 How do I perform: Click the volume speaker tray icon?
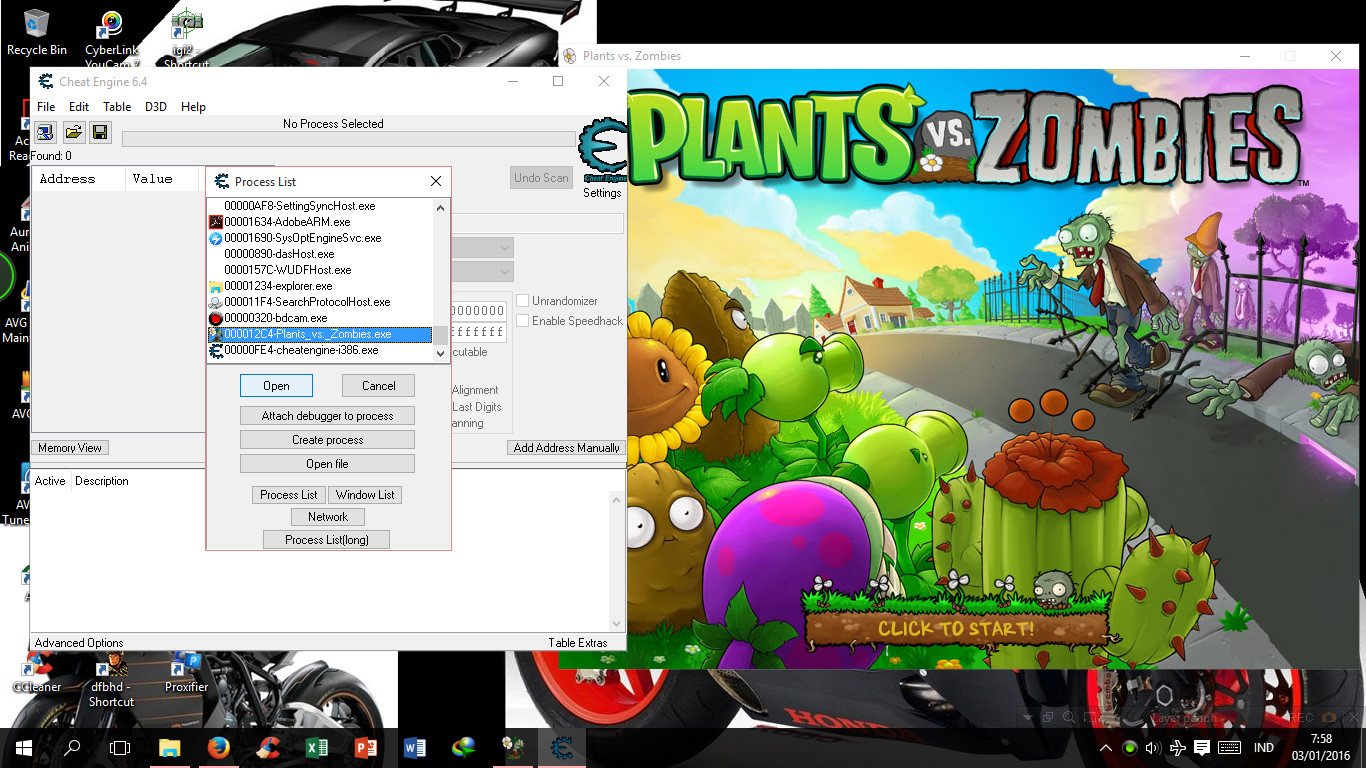[1153, 748]
